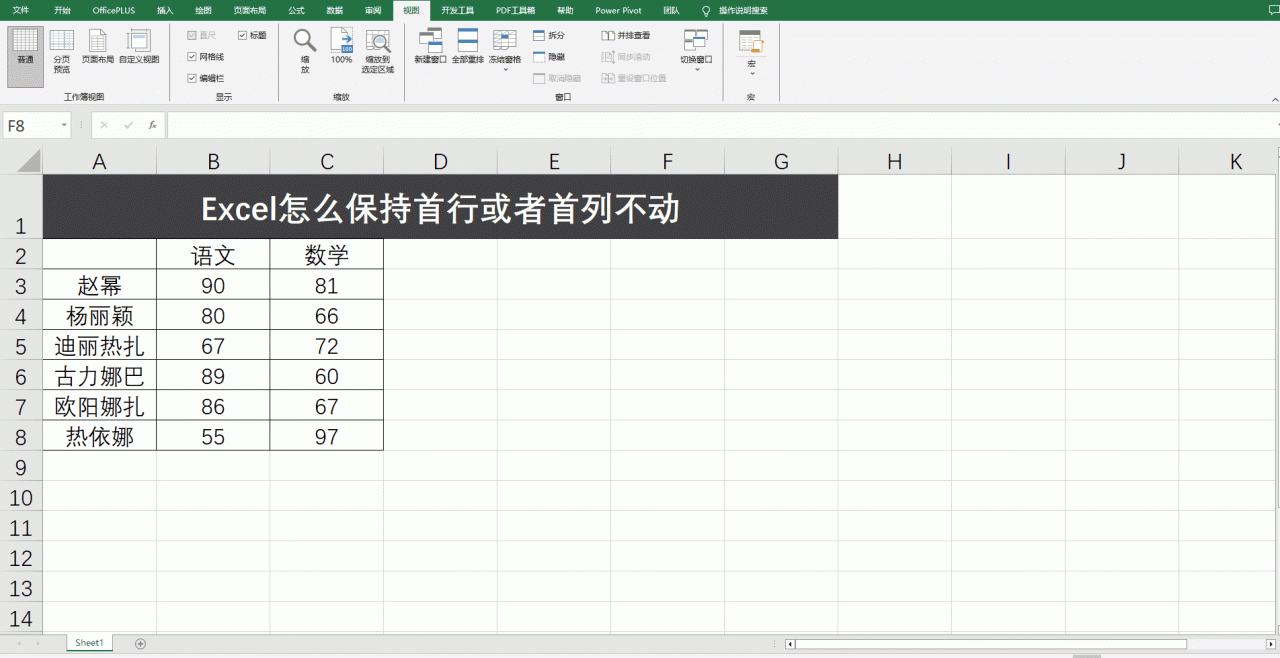The height and width of the screenshot is (658, 1280).
Task: Click 重设窗口位置 reset window position
Action: click(634, 78)
